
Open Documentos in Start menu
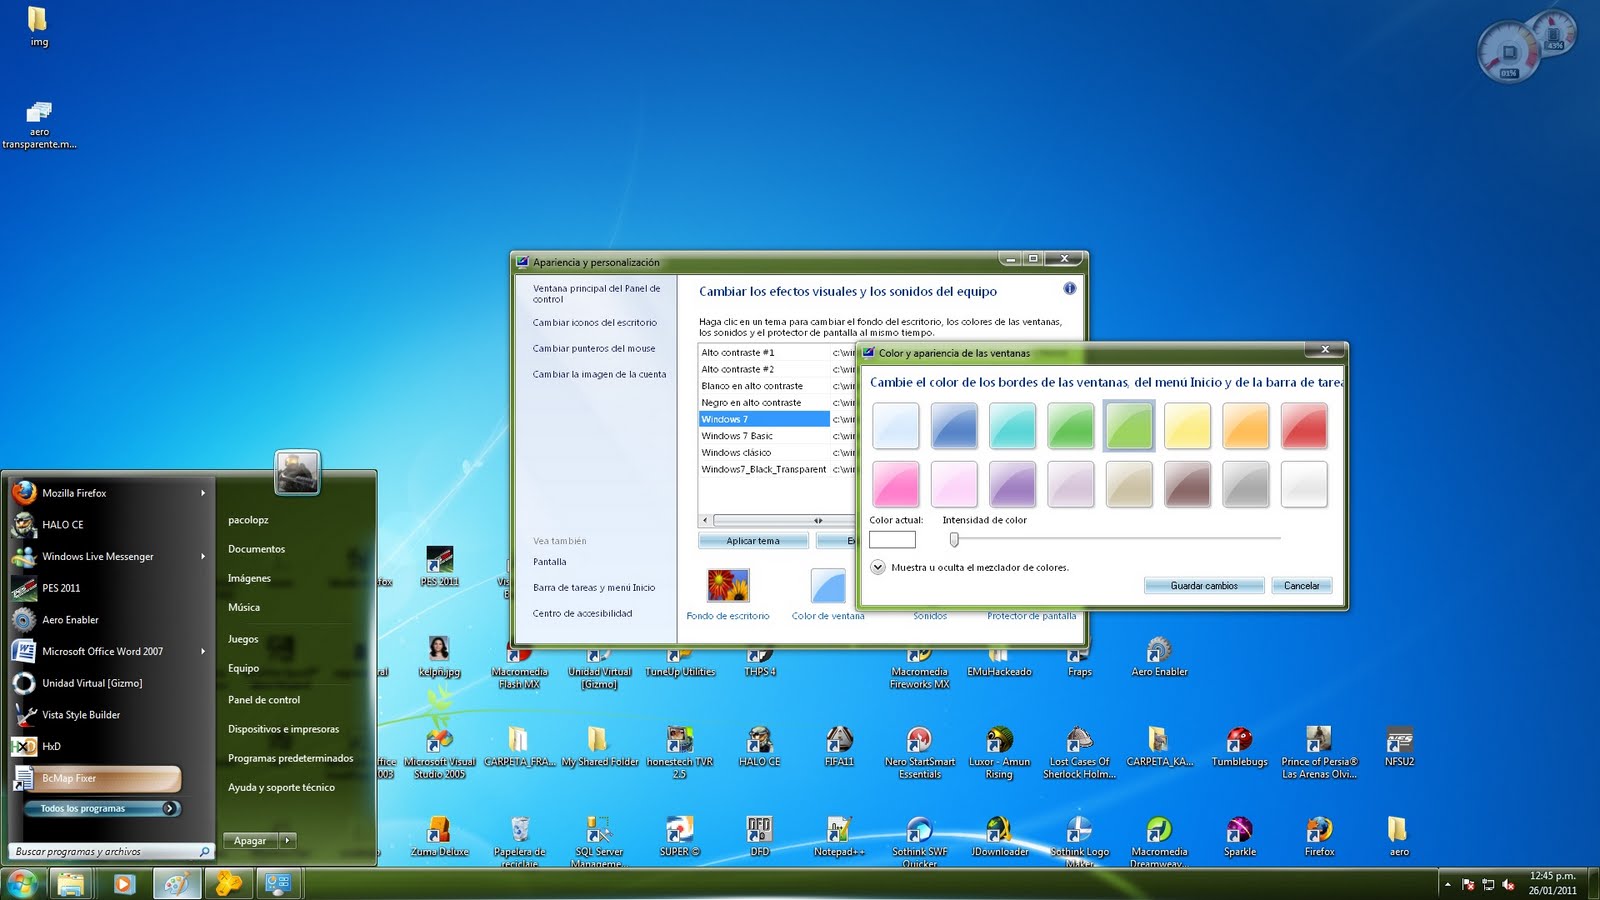click(257, 549)
